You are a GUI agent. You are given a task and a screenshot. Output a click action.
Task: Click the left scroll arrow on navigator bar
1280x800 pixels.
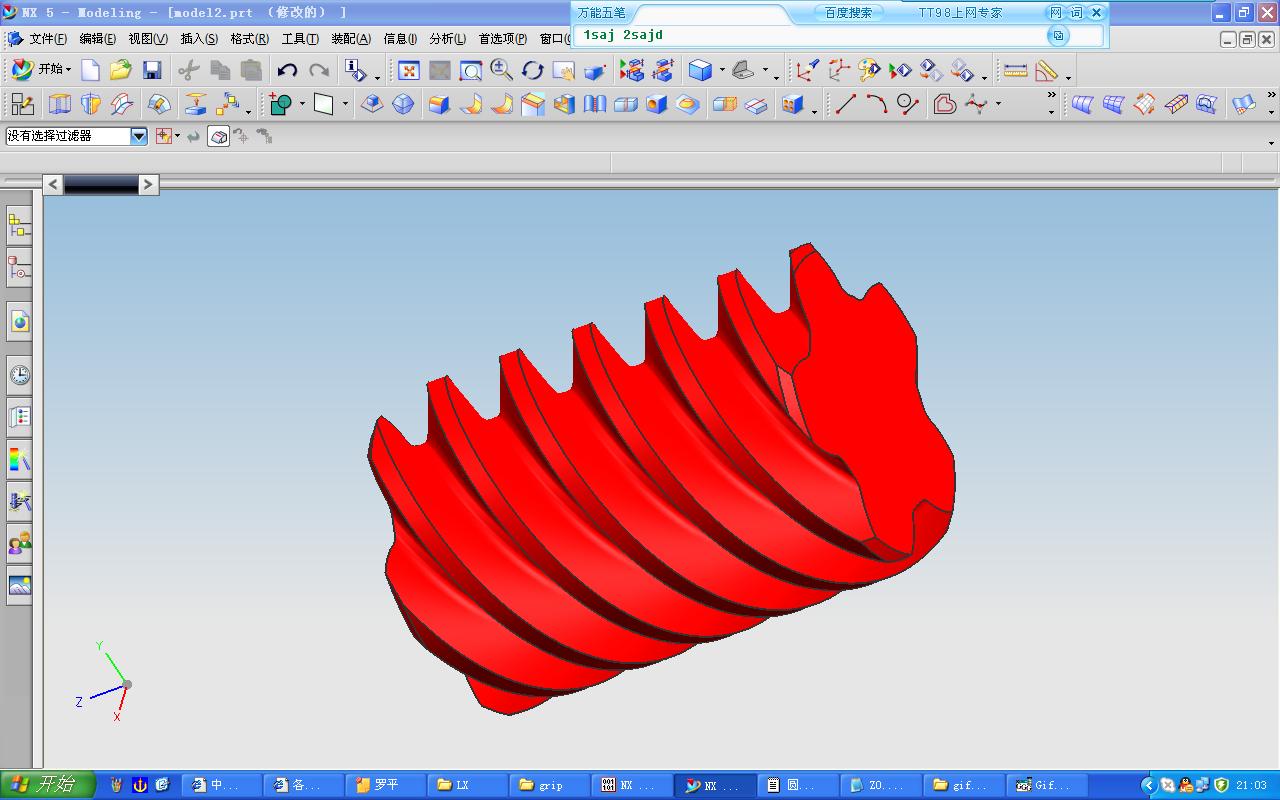pos(54,184)
